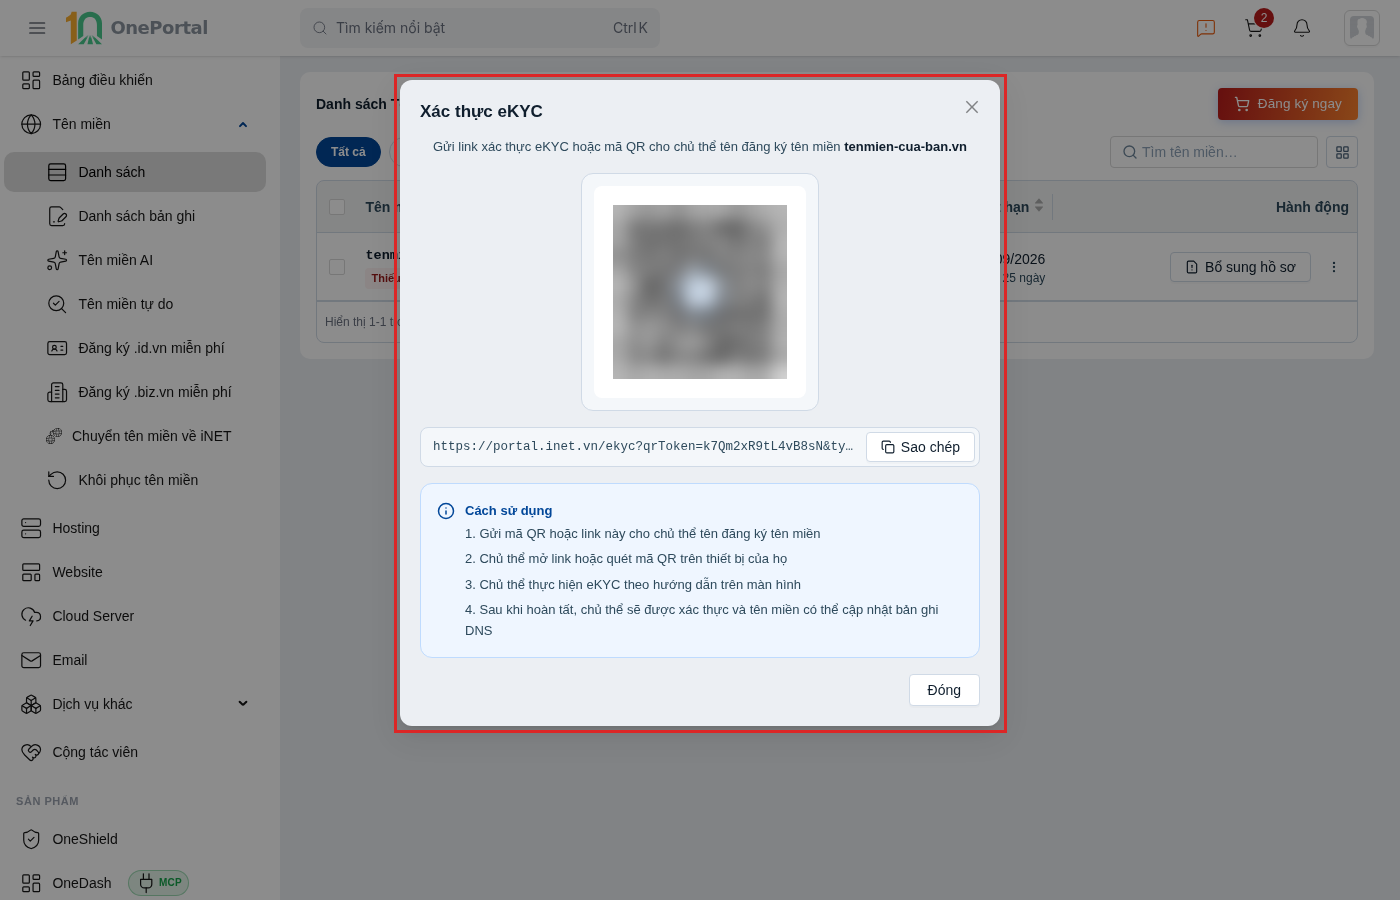Copy the eKYC link with Sao chép
The width and height of the screenshot is (1400, 900).
pyautogui.click(x=920, y=447)
